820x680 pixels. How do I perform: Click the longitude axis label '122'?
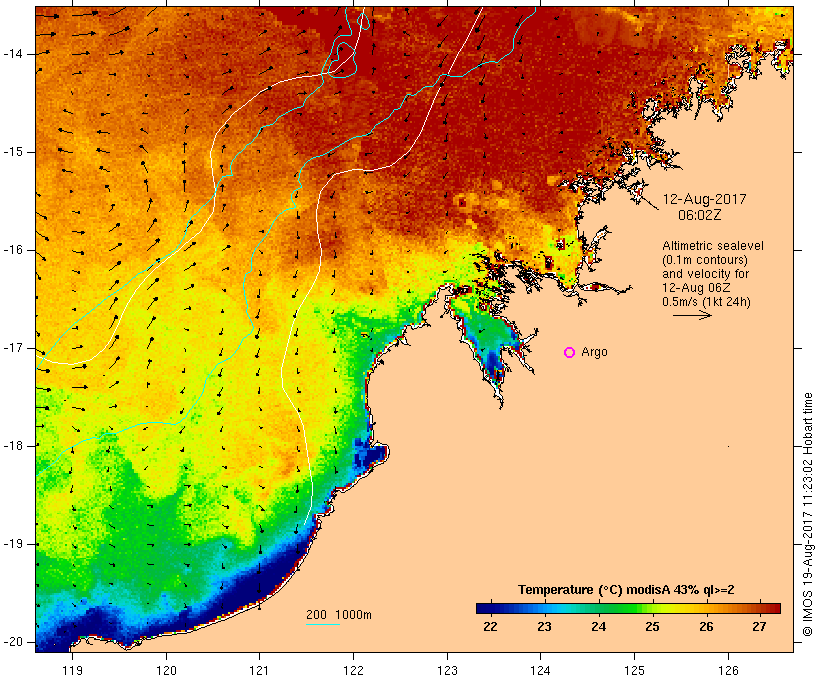(x=353, y=671)
